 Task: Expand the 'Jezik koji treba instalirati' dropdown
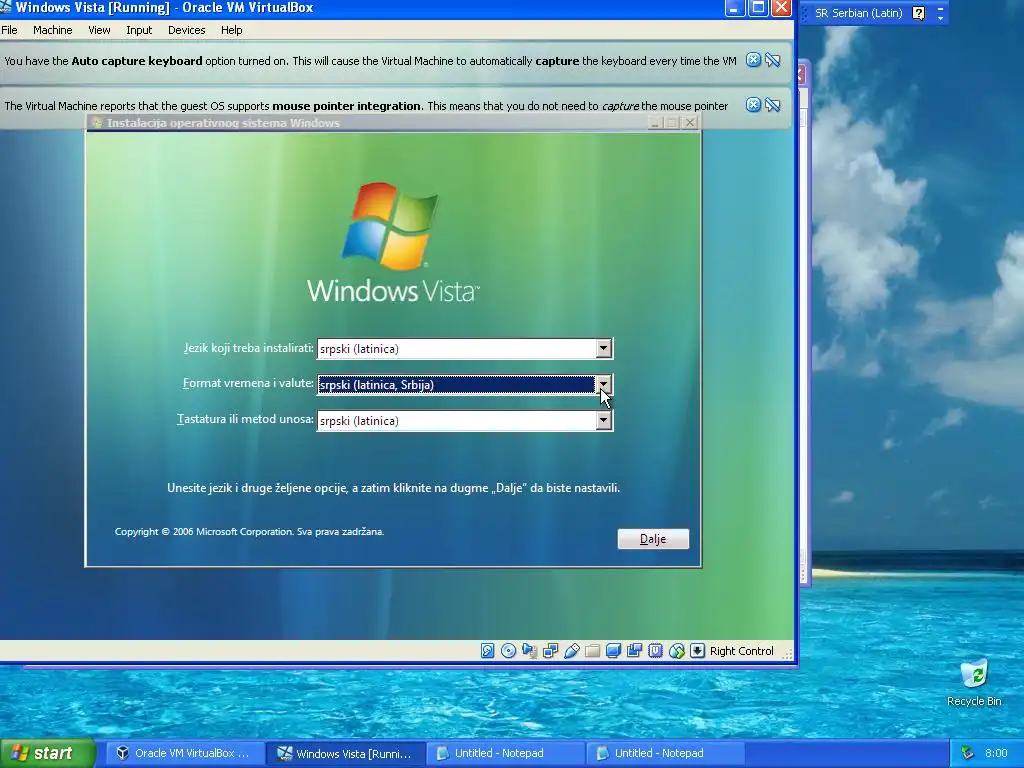[603, 348]
